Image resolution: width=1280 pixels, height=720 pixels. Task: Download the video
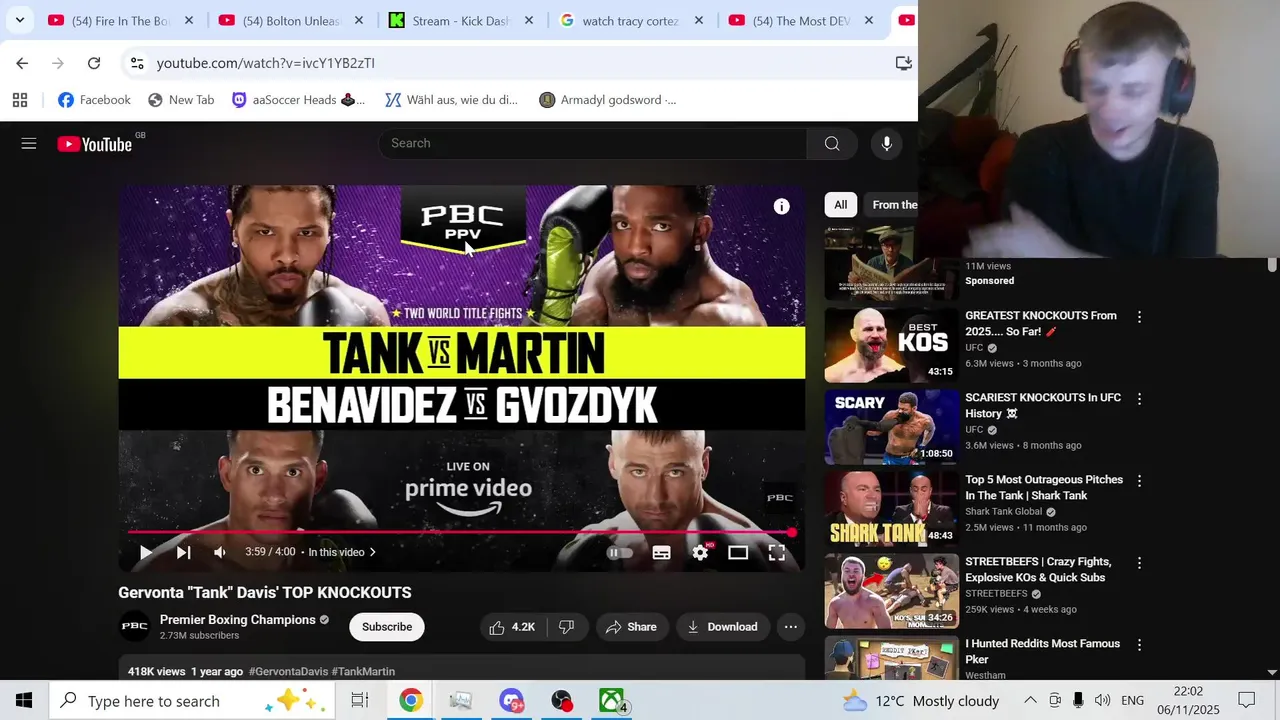tap(722, 627)
